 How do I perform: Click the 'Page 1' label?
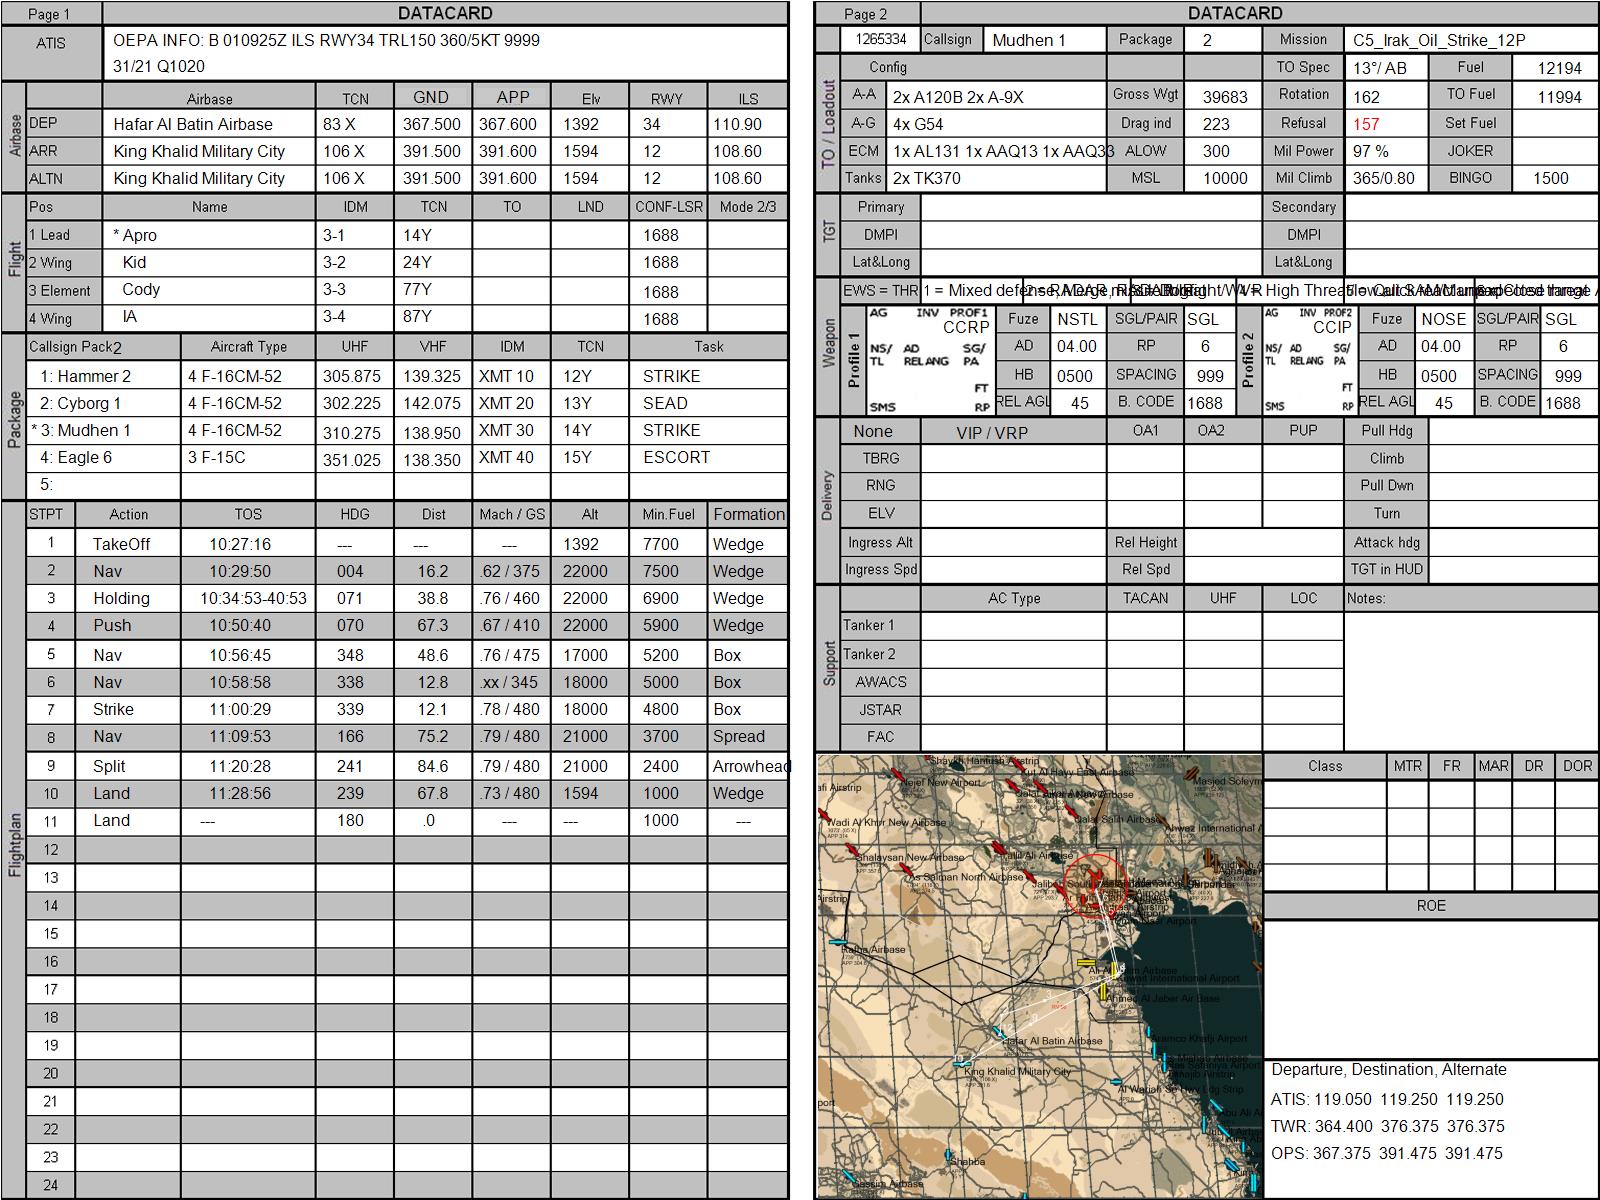tap(49, 14)
